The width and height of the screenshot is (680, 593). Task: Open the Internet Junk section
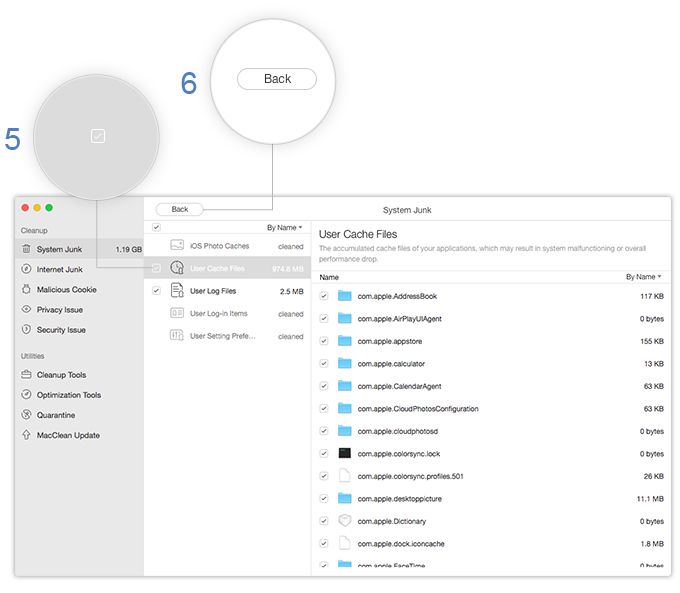point(79,269)
